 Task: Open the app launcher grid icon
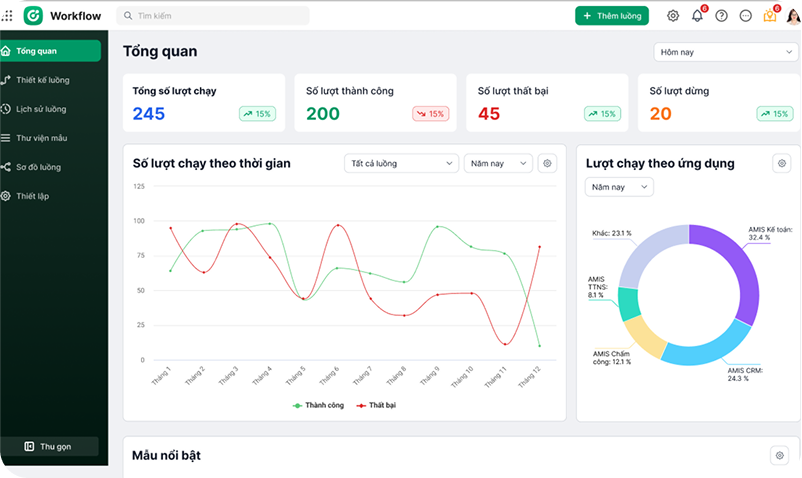click(7, 16)
